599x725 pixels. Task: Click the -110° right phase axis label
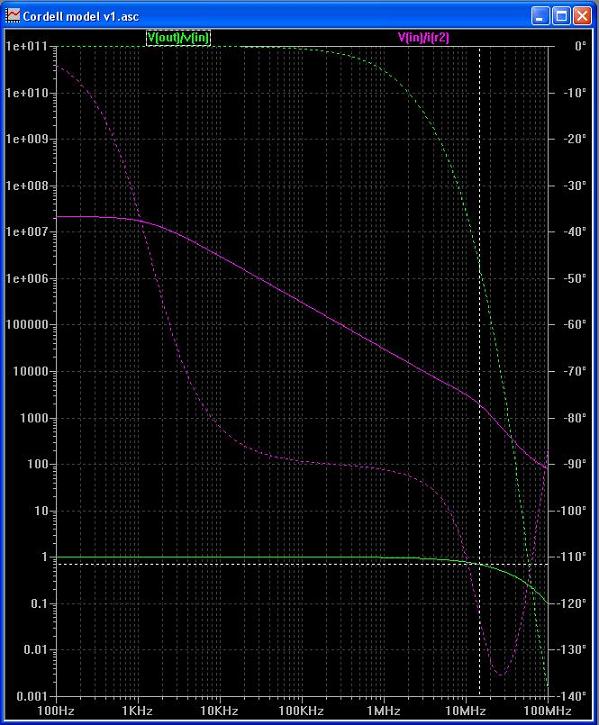572,557
